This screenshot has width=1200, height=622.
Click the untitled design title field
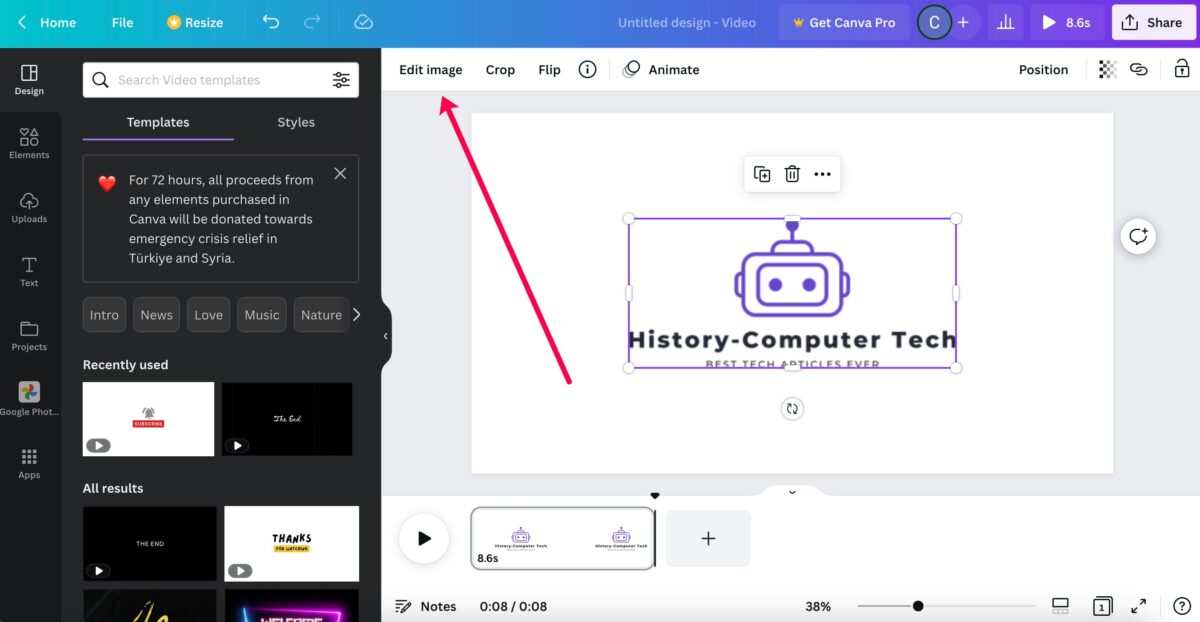[687, 22]
